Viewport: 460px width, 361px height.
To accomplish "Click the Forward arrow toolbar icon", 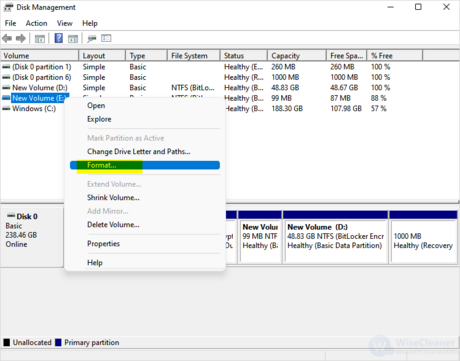I will (x=21, y=38).
